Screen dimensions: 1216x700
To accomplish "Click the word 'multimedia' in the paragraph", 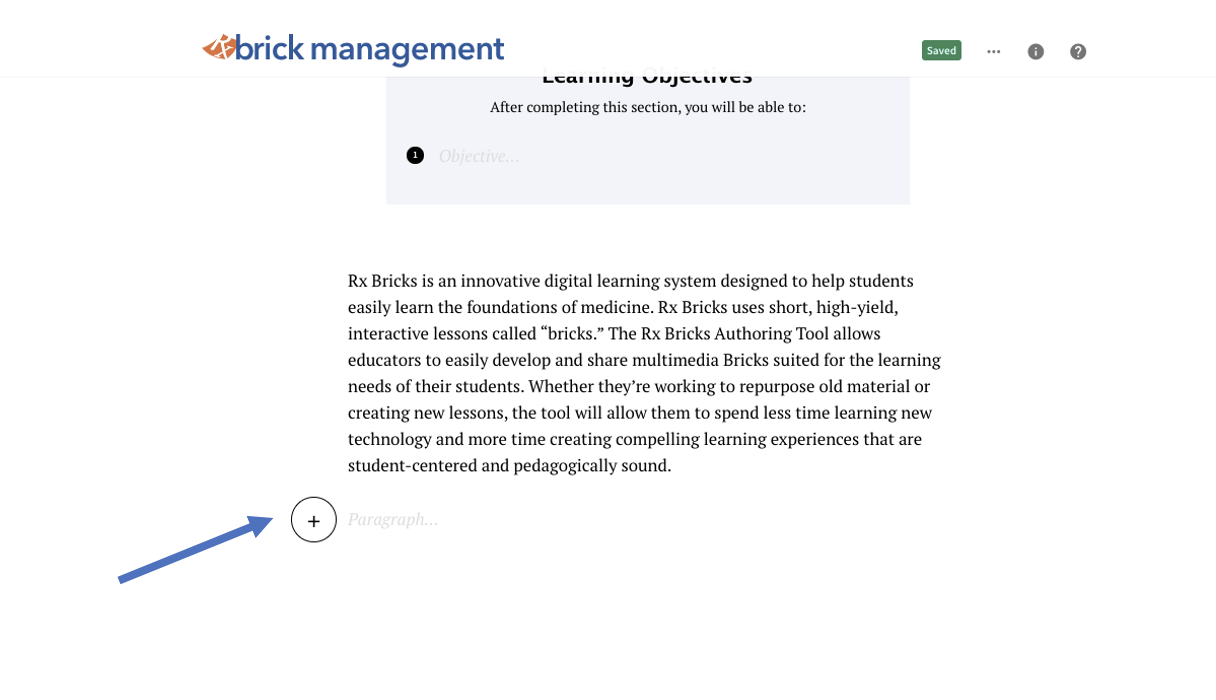I will coord(676,360).
